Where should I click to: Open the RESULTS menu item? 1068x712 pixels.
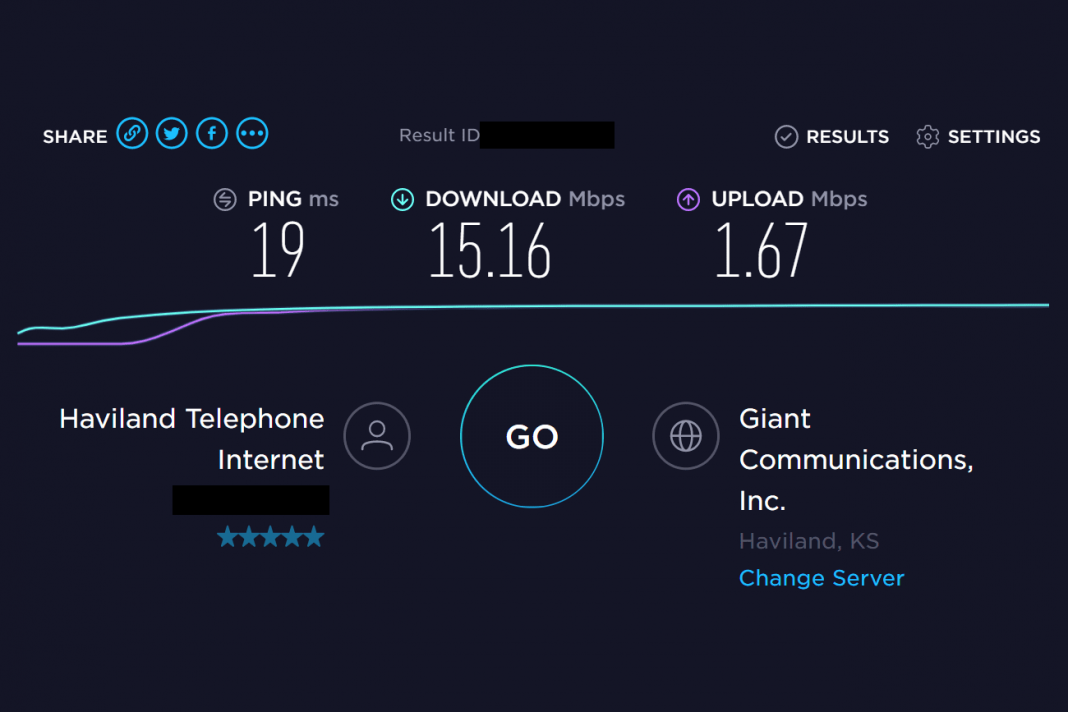pyautogui.click(x=847, y=137)
